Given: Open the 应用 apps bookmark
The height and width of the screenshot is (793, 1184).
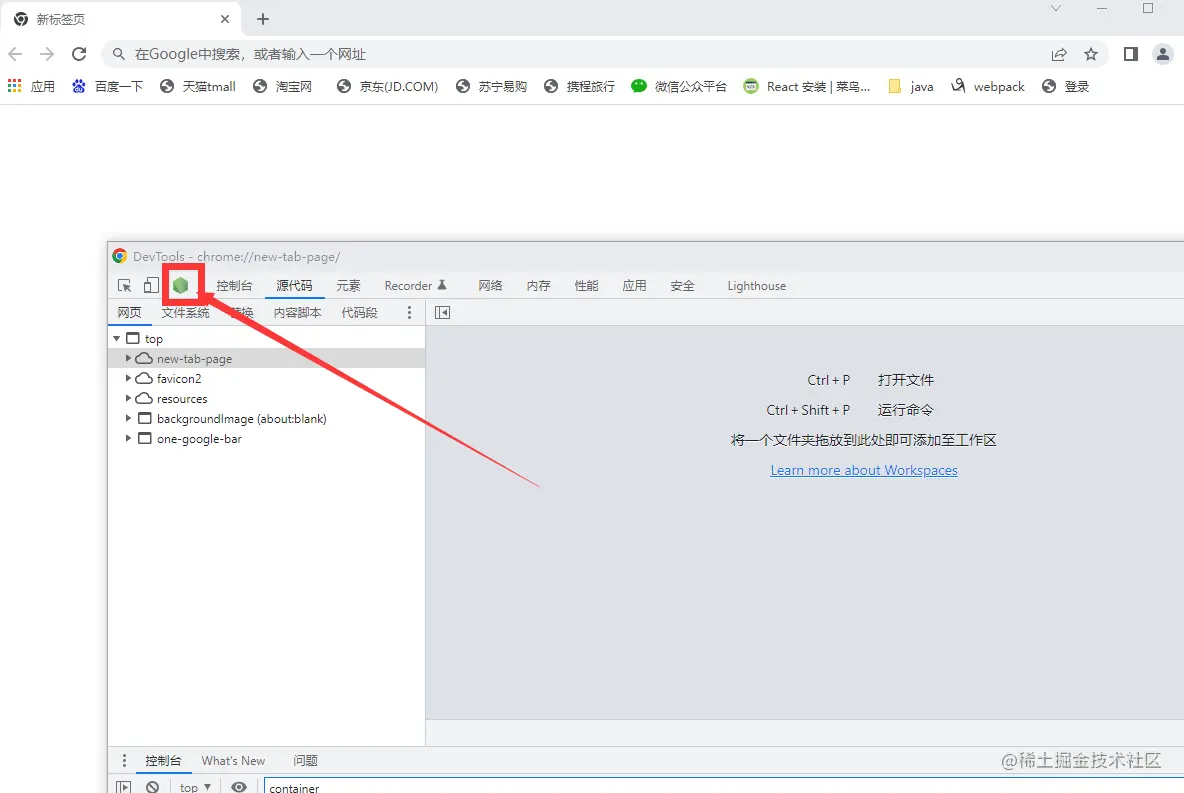Looking at the screenshot, I should [31, 86].
